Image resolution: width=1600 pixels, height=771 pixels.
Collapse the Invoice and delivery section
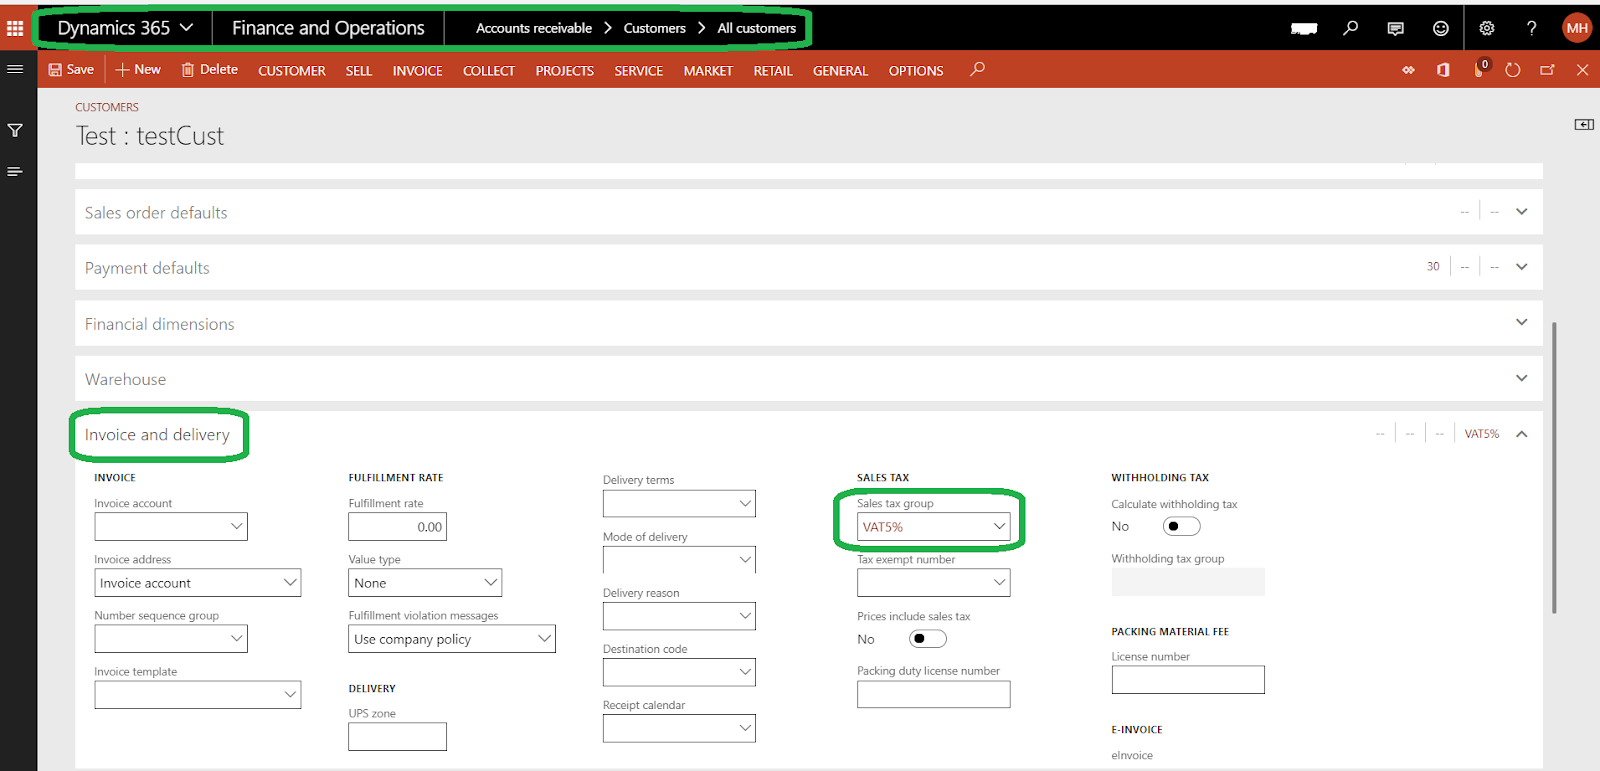click(1521, 434)
